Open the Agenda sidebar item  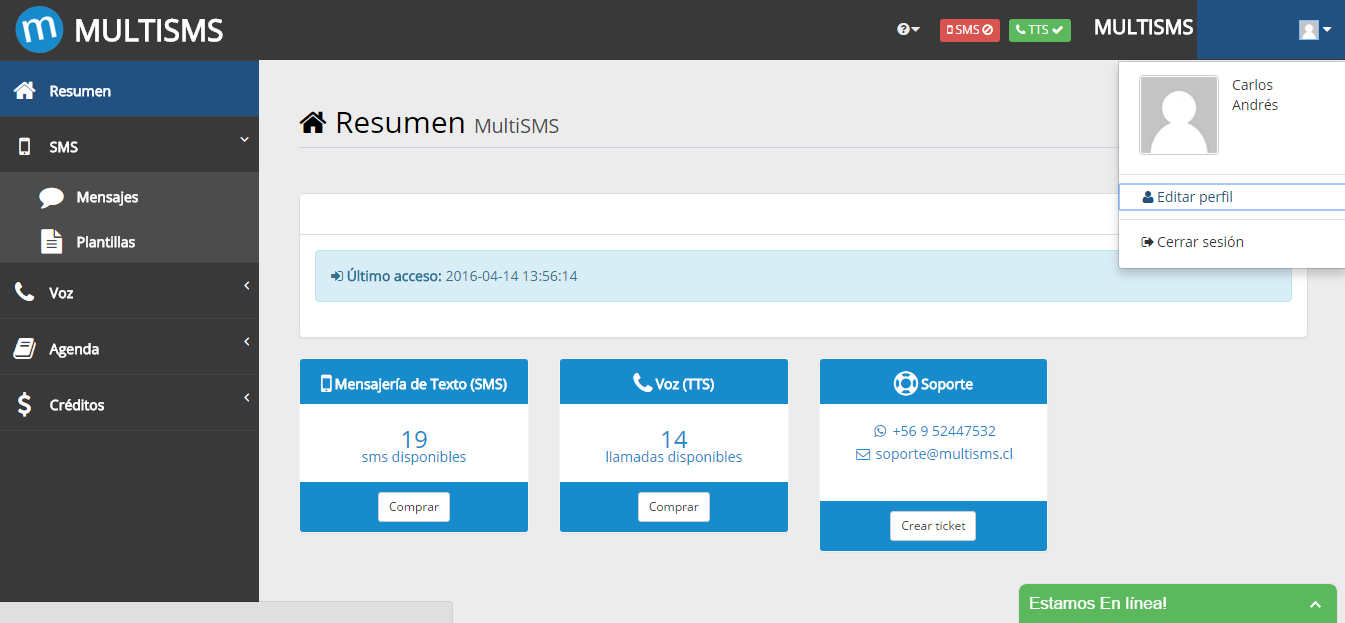[x=129, y=349]
